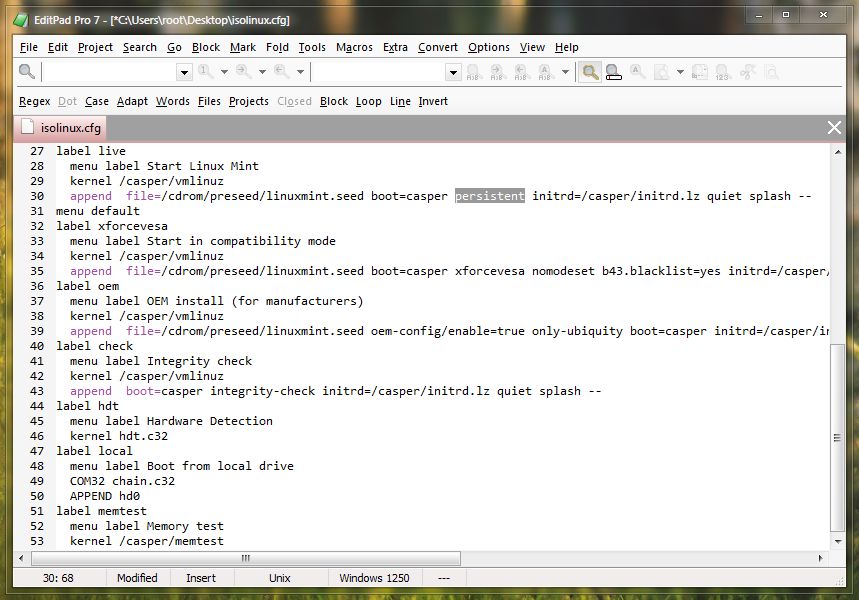Expand the Fold Lines options arrow
The image size is (859, 600).
click(x=680, y=72)
